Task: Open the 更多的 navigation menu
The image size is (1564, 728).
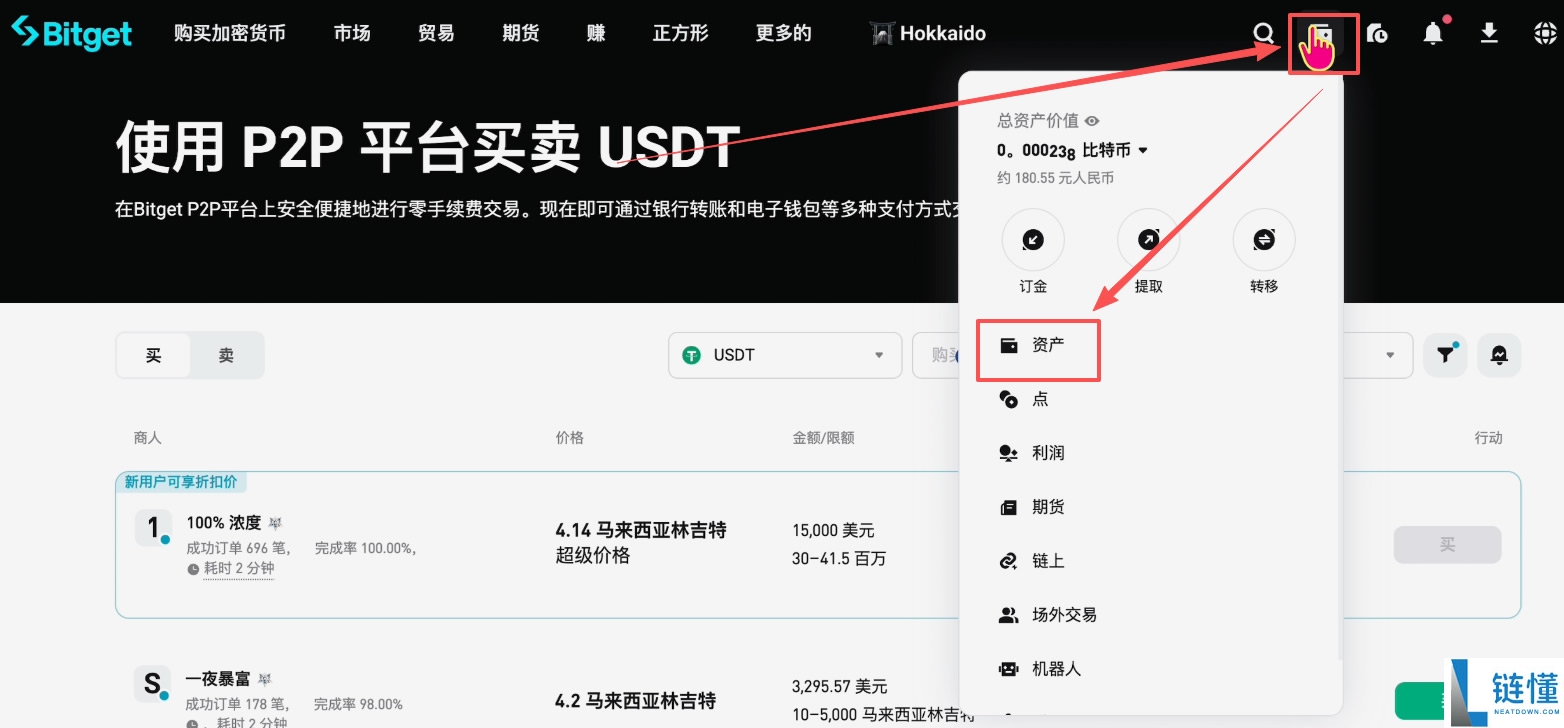Action: [783, 33]
